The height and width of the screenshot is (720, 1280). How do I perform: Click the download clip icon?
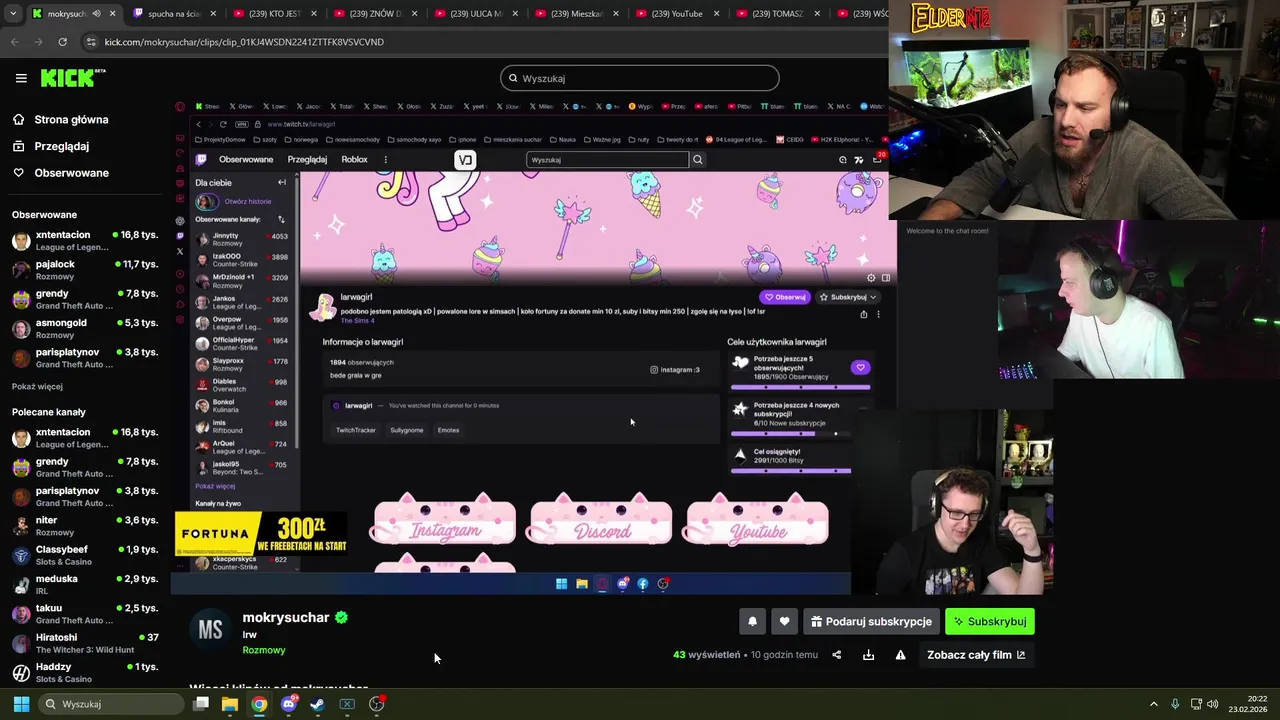(869, 655)
